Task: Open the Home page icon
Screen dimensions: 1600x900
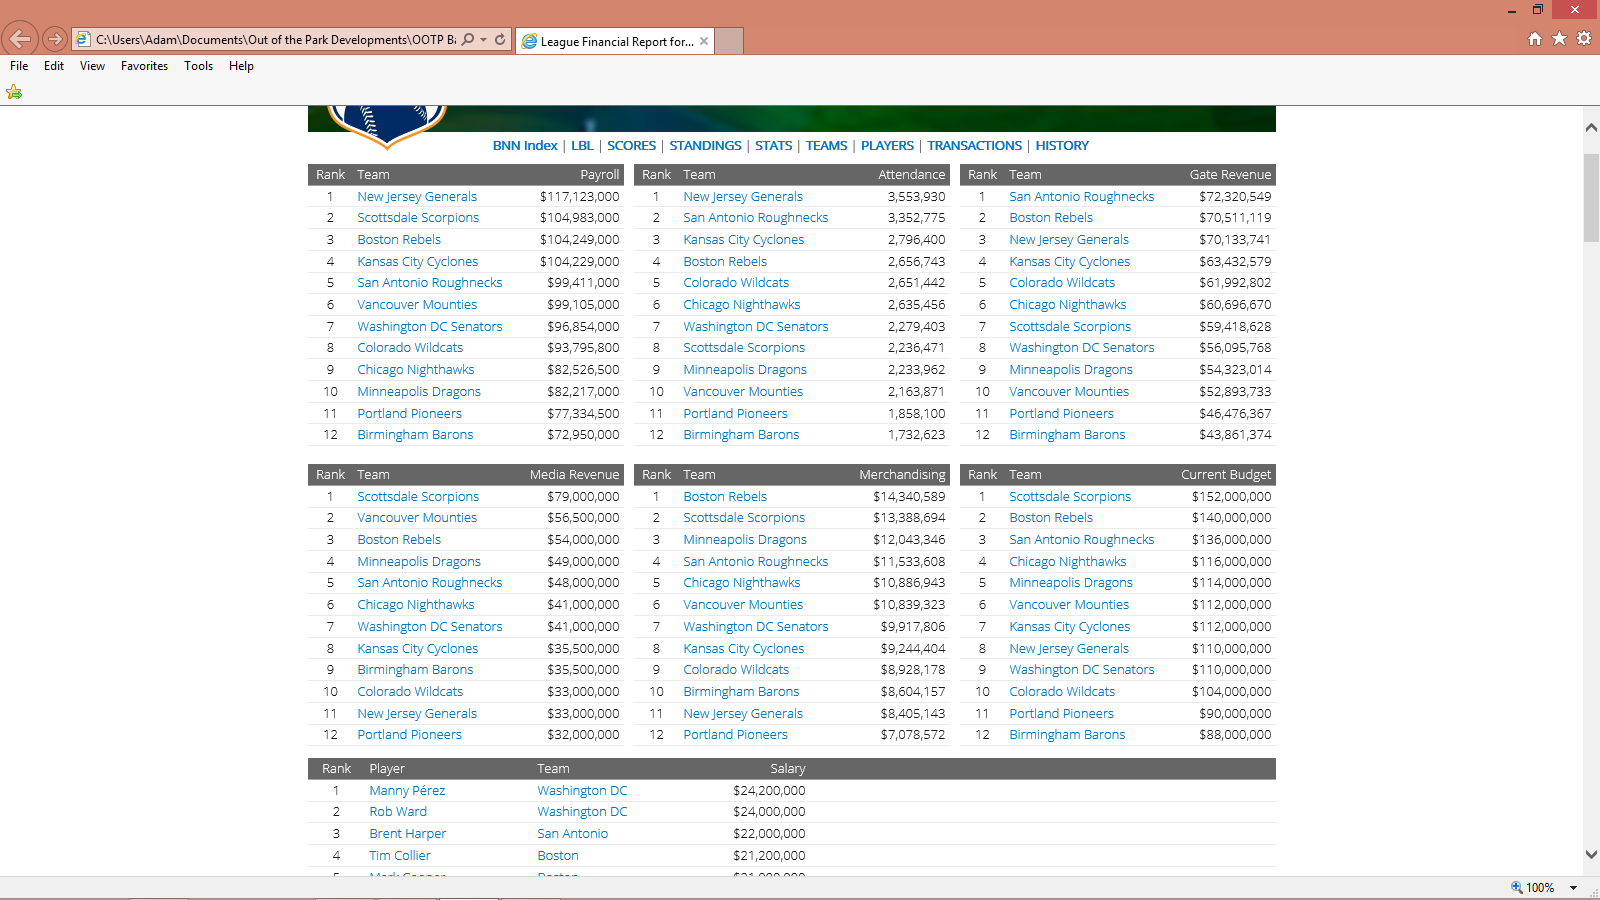Action: [x=1535, y=39]
